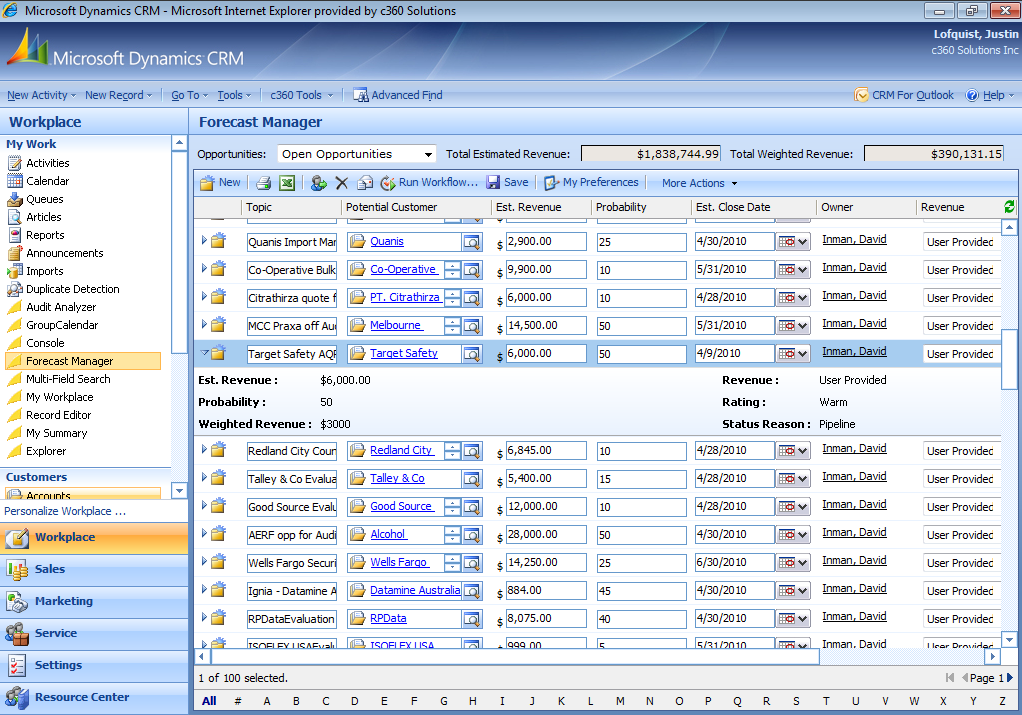Save changes with the Save button
The width and height of the screenshot is (1022, 715).
pyautogui.click(x=508, y=183)
